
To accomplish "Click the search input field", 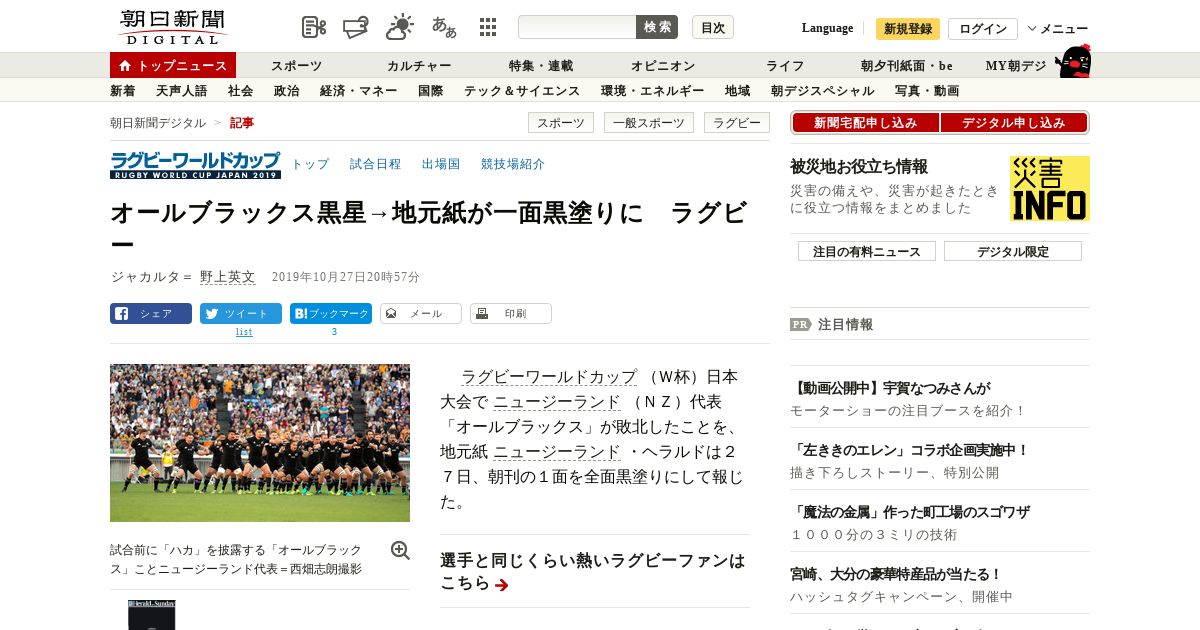I will [577, 27].
